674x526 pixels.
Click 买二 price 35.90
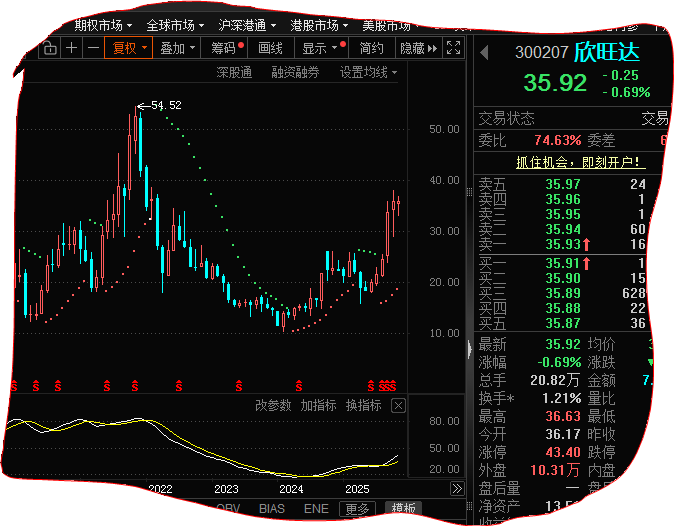pos(563,278)
